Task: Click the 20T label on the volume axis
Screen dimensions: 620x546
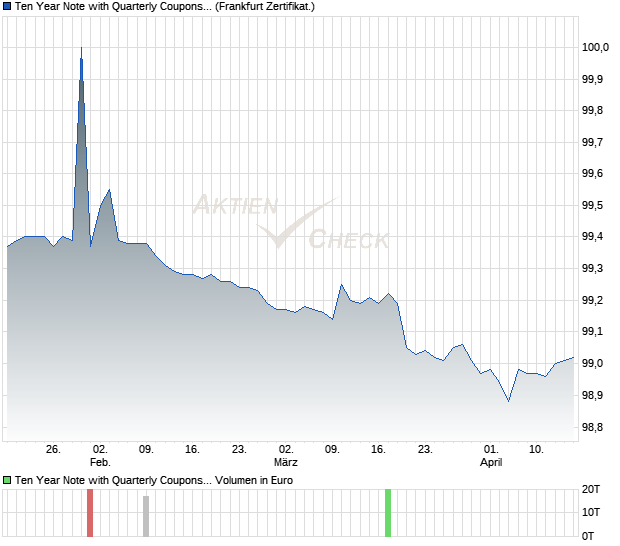Action: pyautogui.click(x=592, y=489)
